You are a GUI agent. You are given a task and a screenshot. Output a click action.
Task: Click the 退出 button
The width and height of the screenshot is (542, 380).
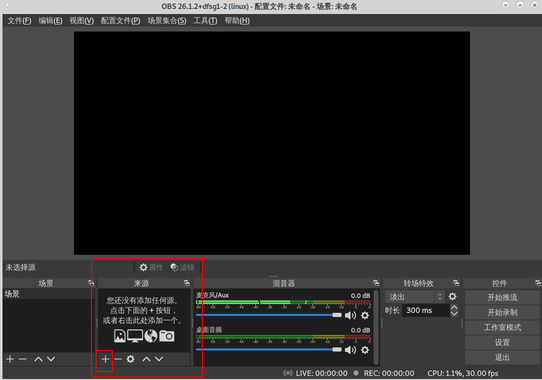coord(502,358)
